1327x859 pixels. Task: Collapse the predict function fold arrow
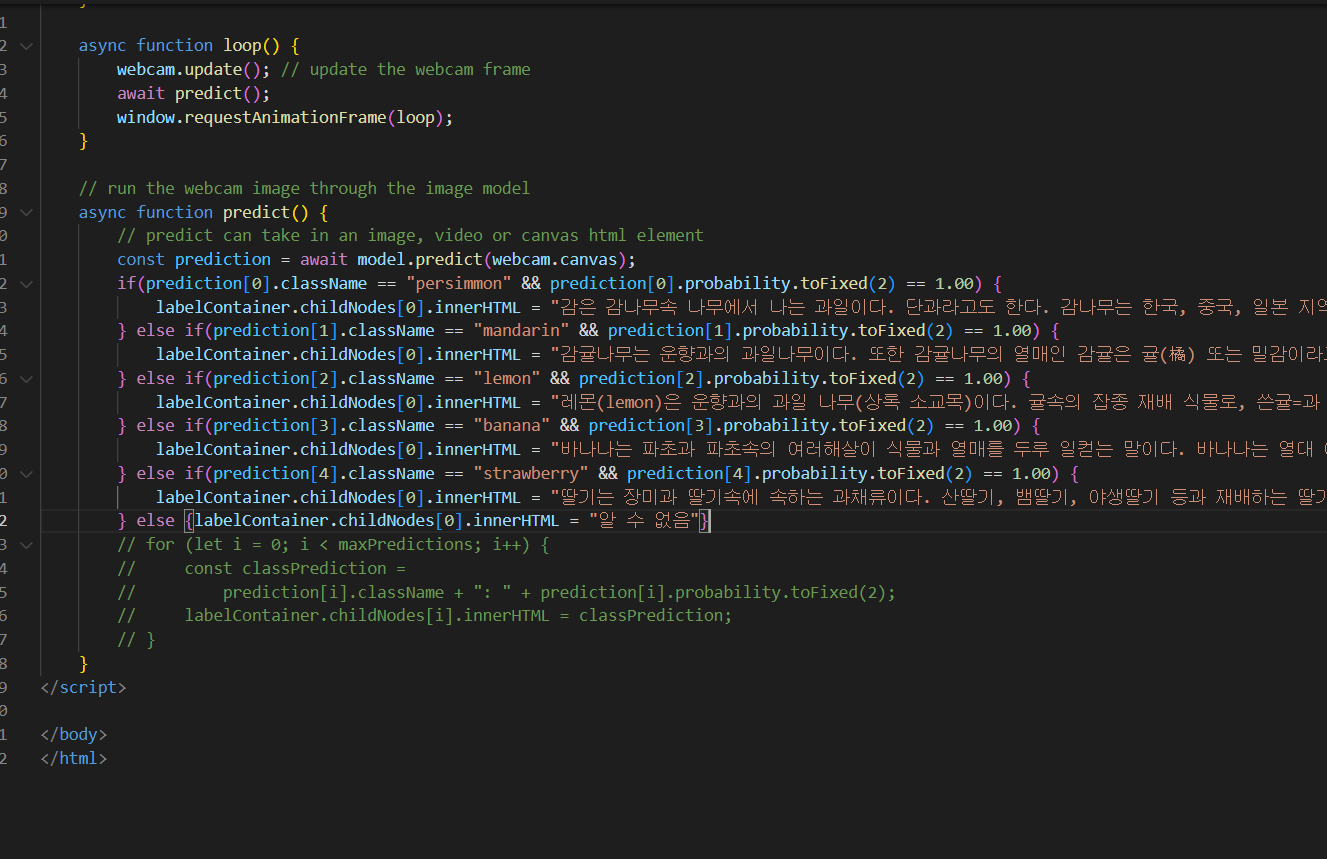[x=26, y=211]
